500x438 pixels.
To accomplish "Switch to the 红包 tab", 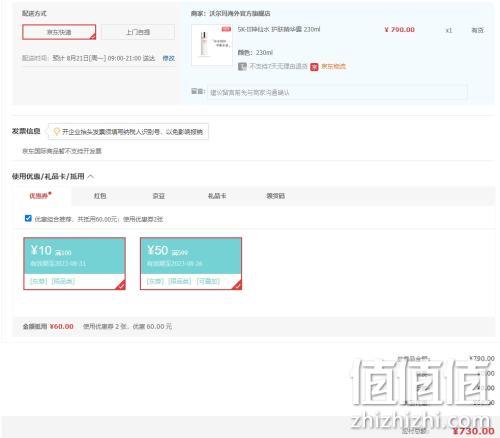I will 100,196.
